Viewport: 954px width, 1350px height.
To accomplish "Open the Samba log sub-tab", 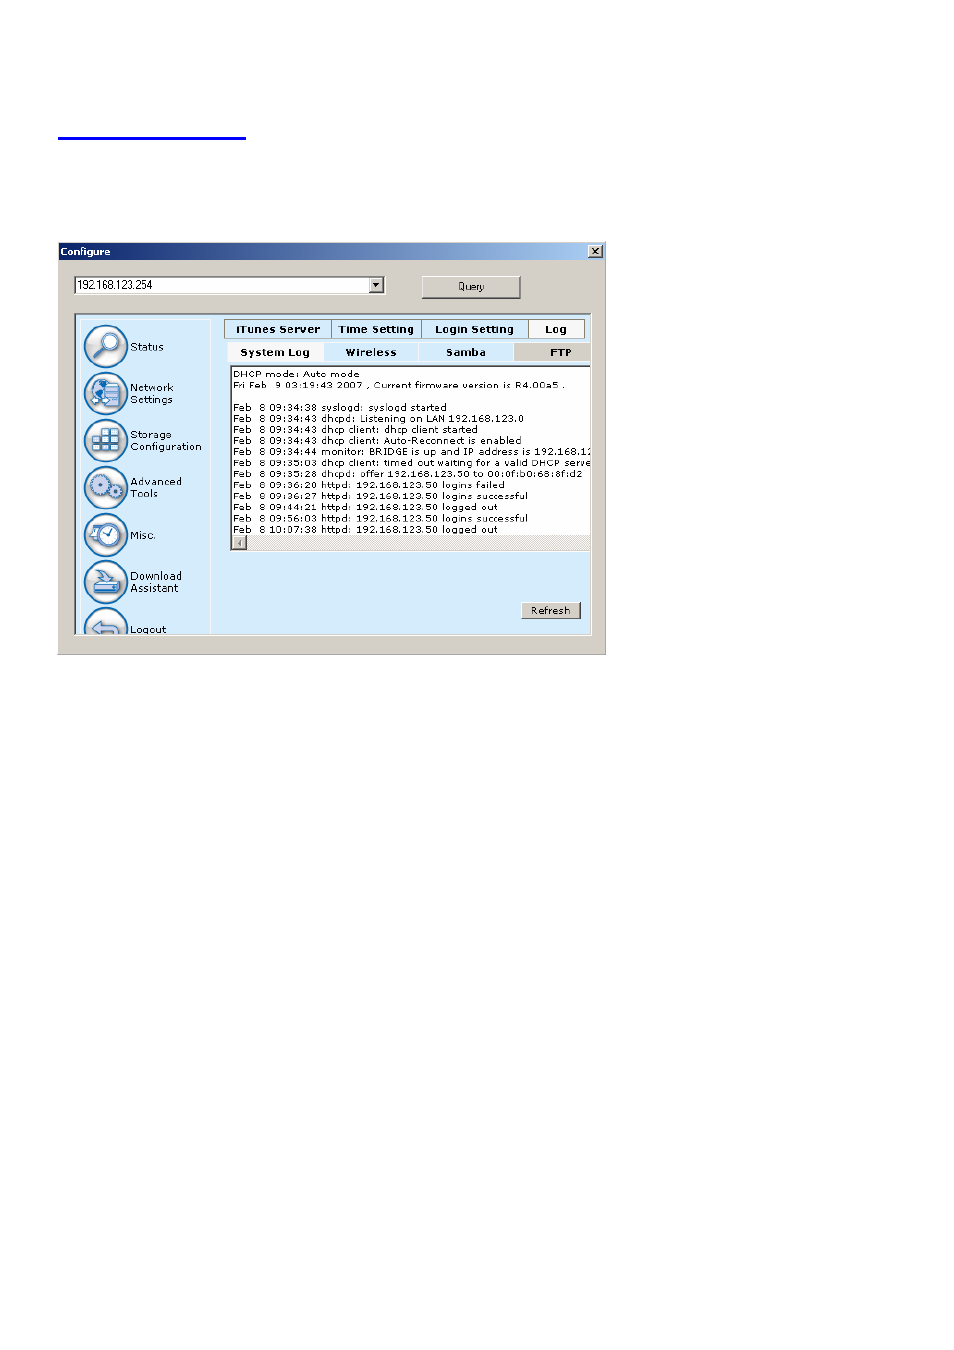I will click(466, 352).
